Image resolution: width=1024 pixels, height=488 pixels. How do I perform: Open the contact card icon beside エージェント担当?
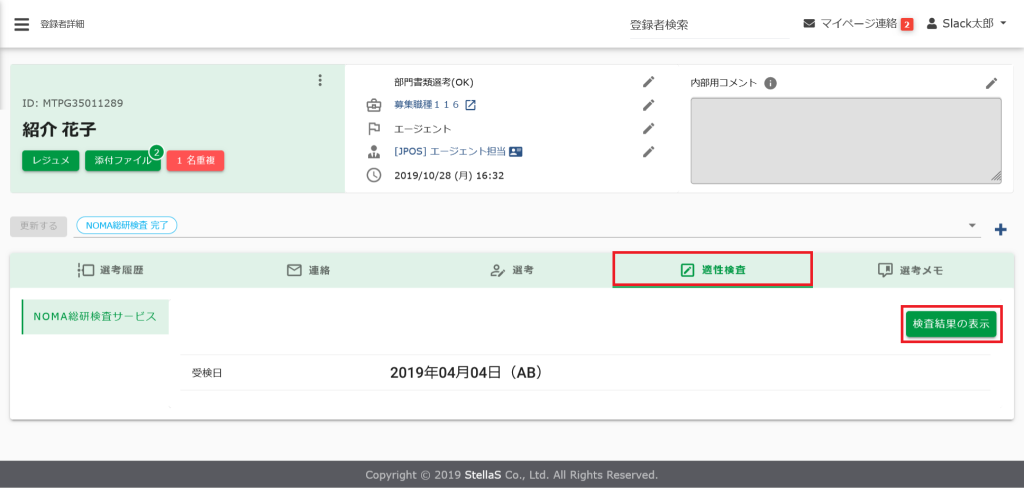516,152
